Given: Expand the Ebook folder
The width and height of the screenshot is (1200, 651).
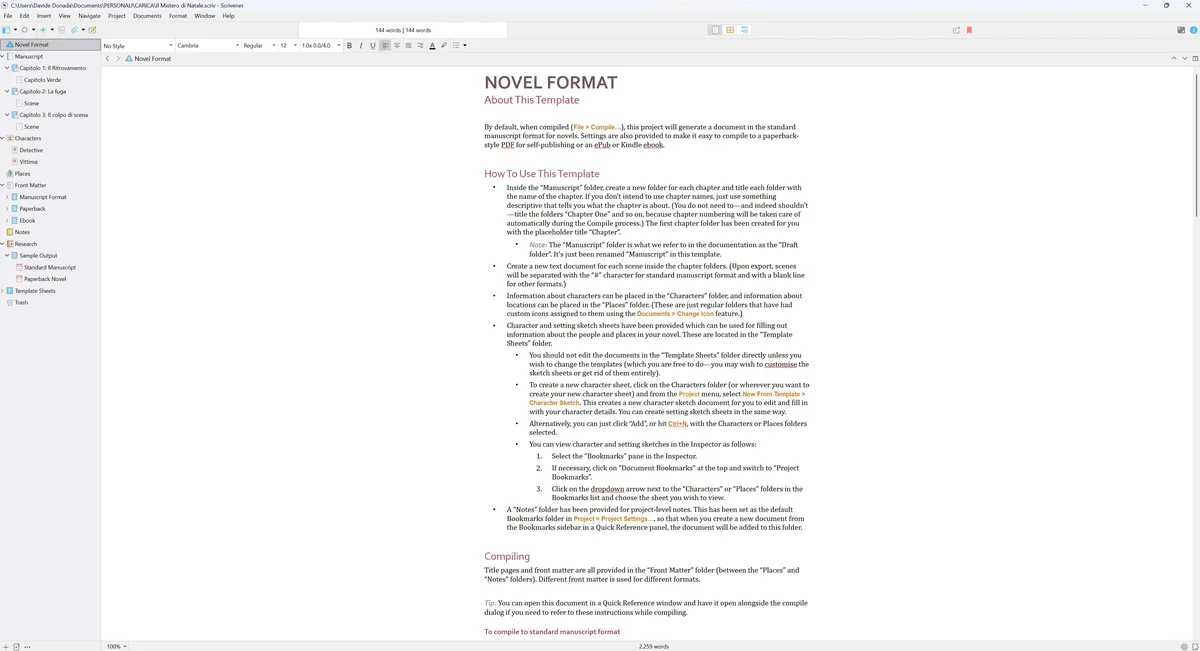Looking at the screenshot, I should click(x=7, y=220).
